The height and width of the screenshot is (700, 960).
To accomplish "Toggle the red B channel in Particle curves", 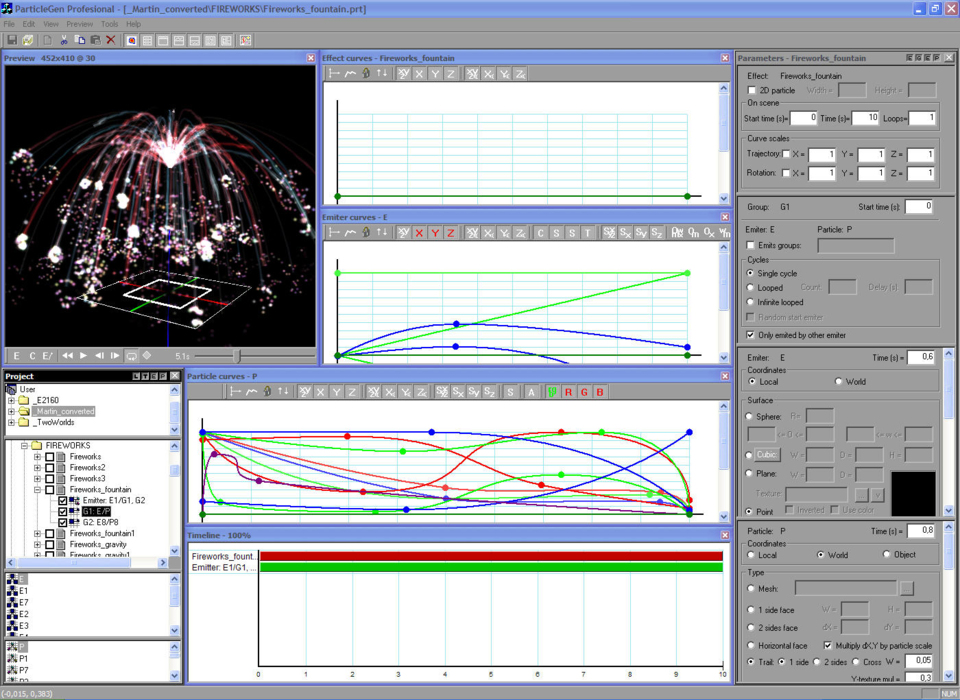I will pyautogui.click(x=600, y=392).
